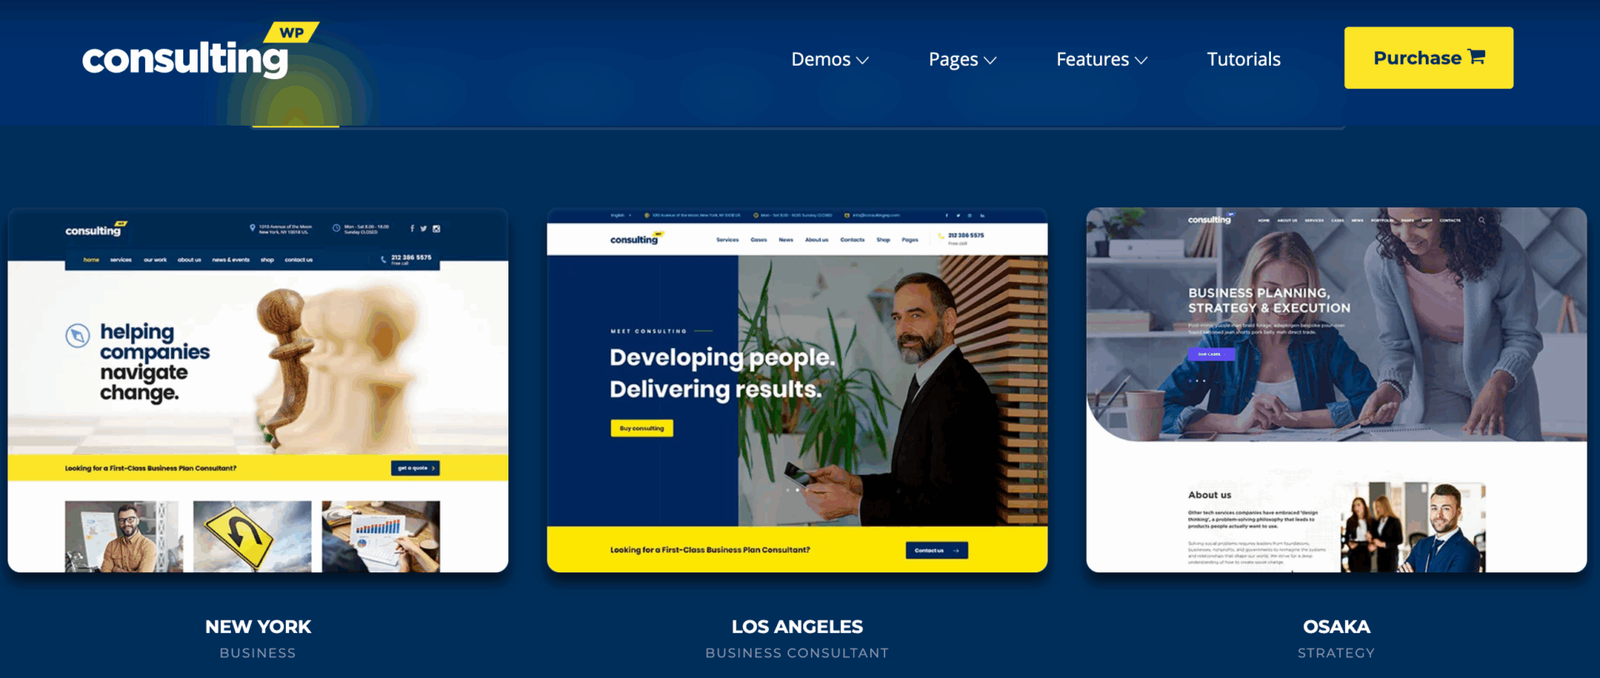Click 'Buy consulting' yellow button
This screenshot has height=678, width=1600.
click(x=642, y=428)
